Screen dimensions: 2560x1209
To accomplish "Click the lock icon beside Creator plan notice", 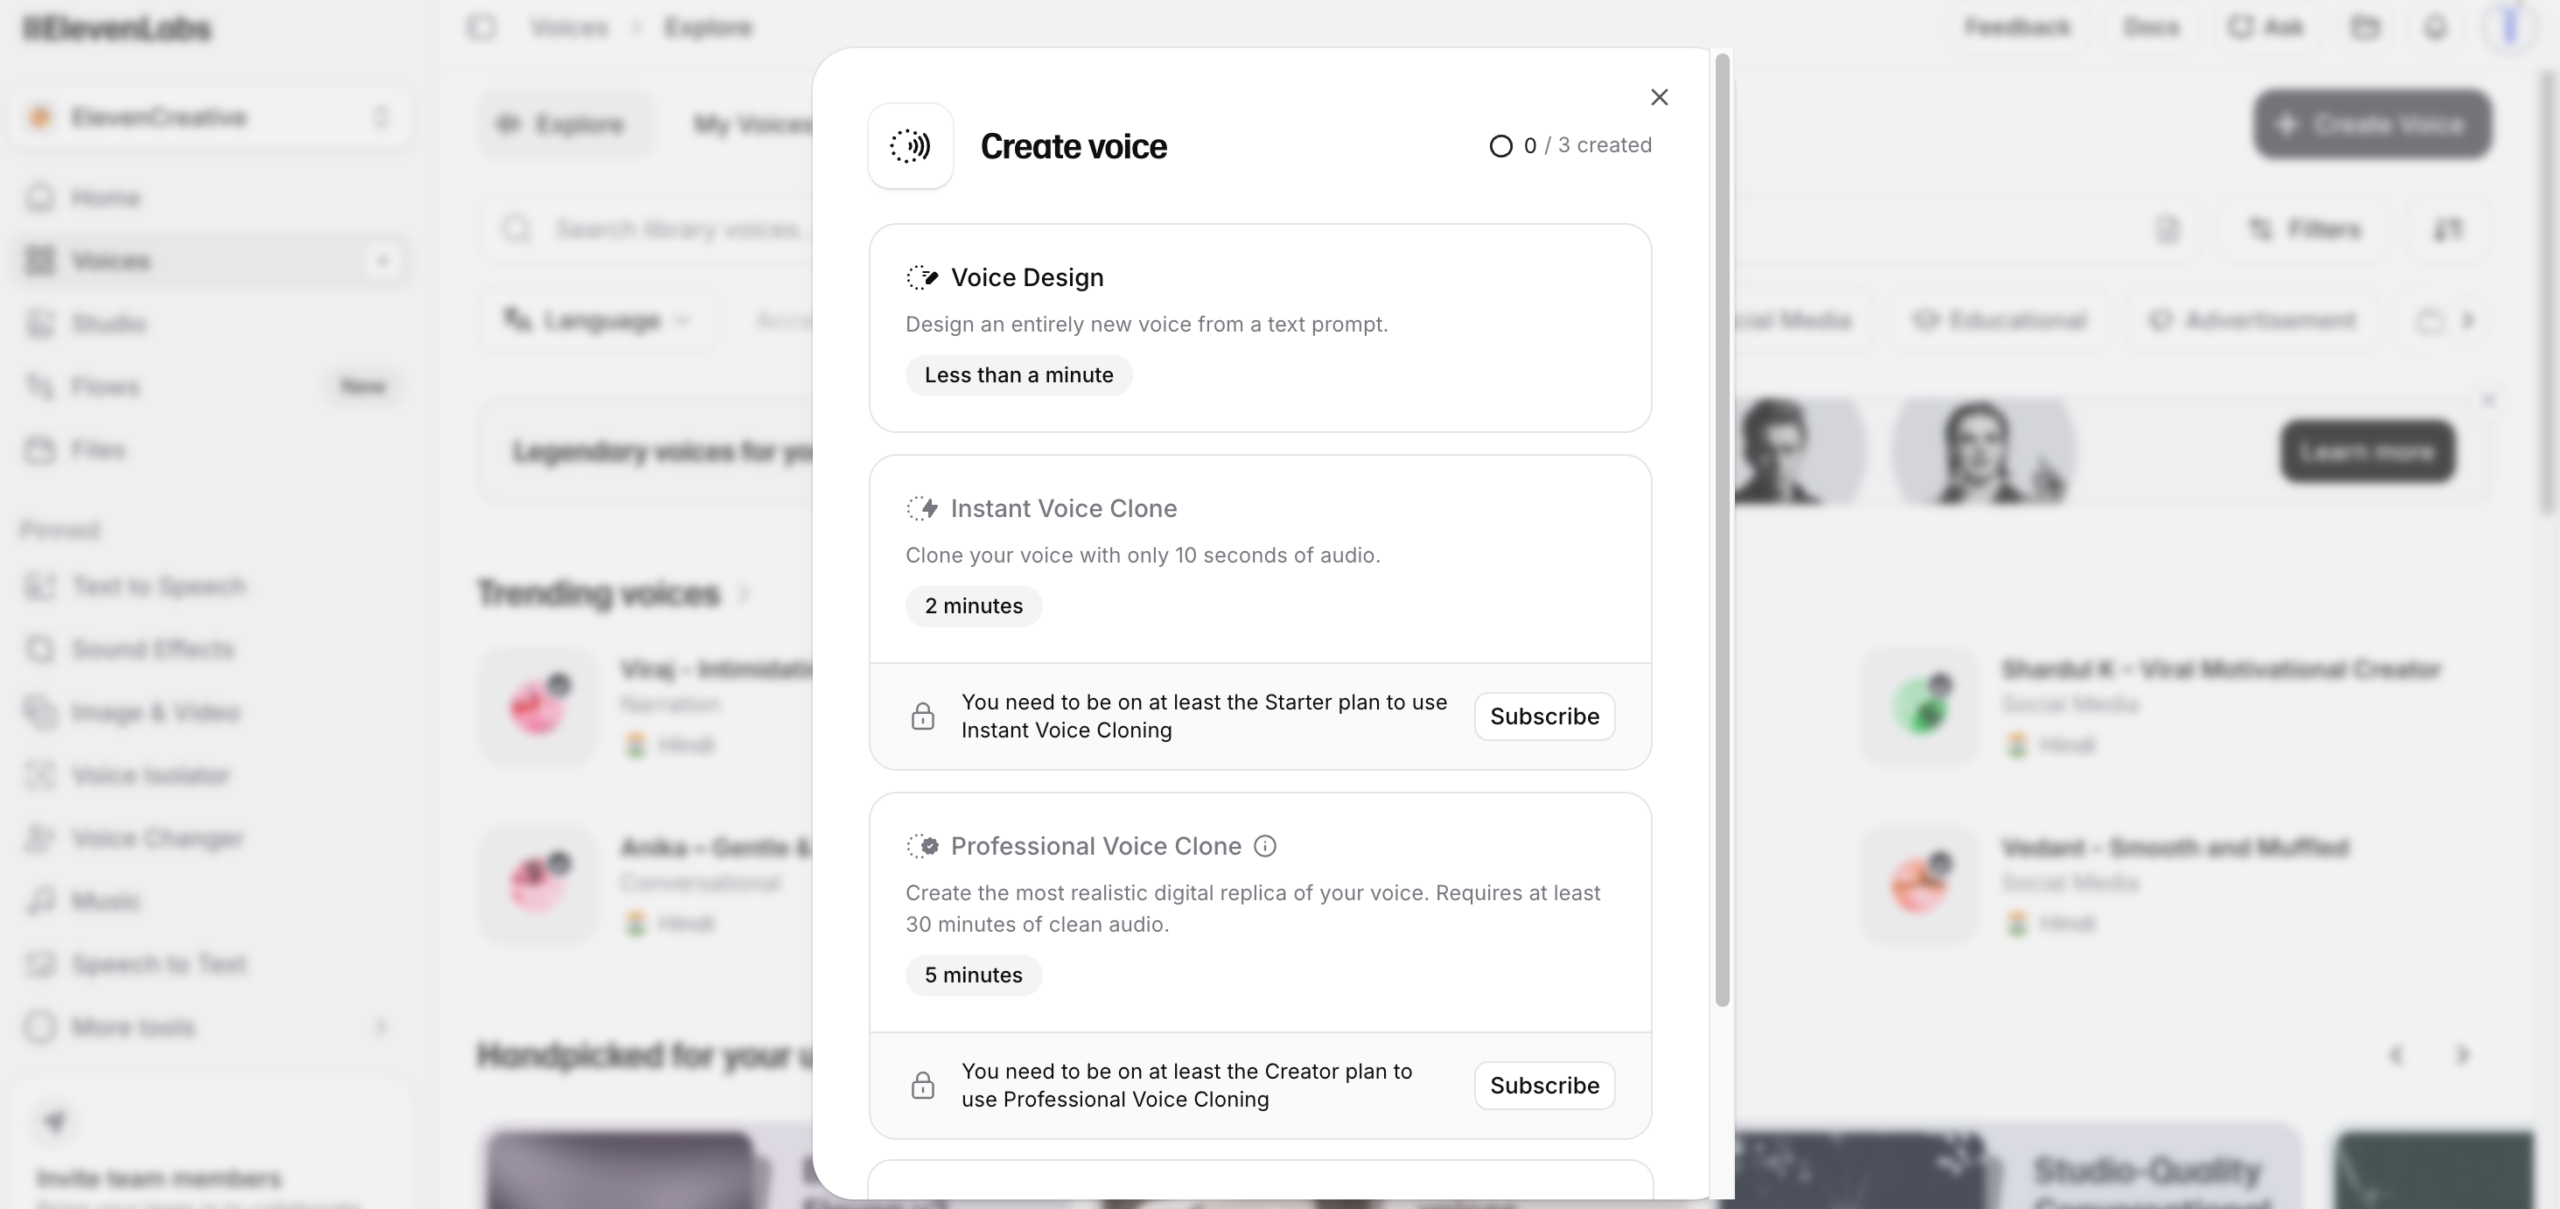I will (922, 1085).
